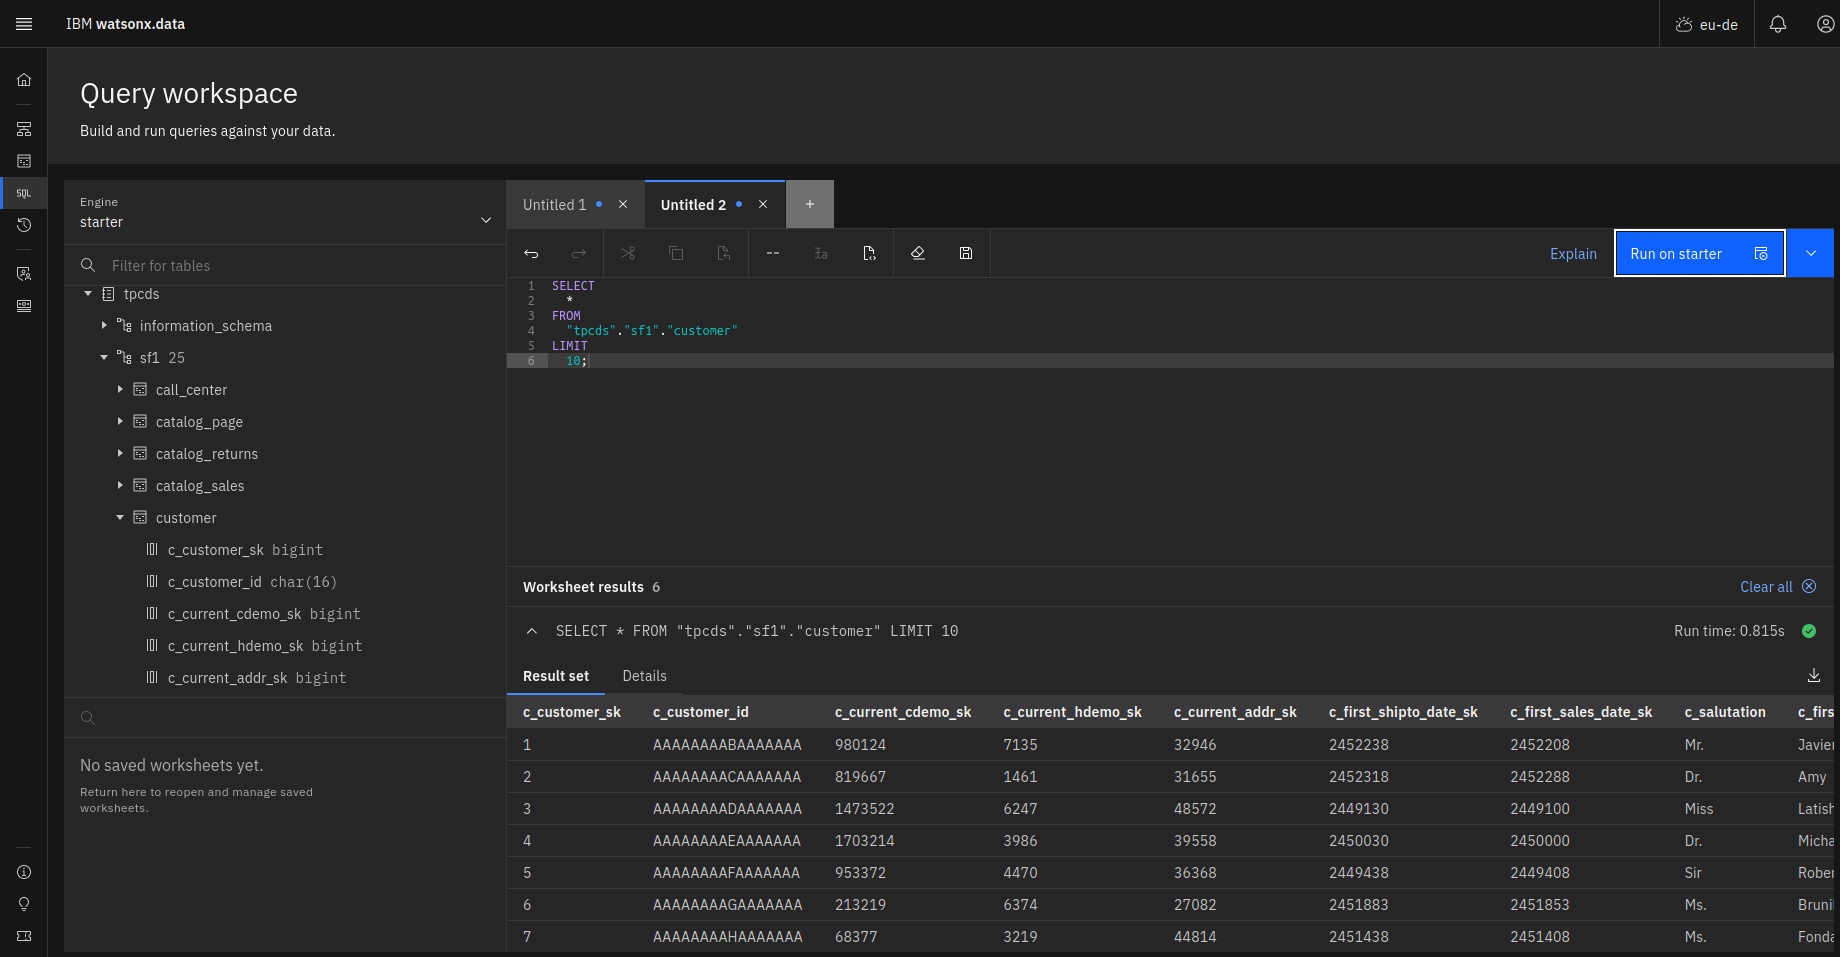
Task: Click line 6 in the SQL editor
Action: pyautogui.click(x=1170, y=361)
